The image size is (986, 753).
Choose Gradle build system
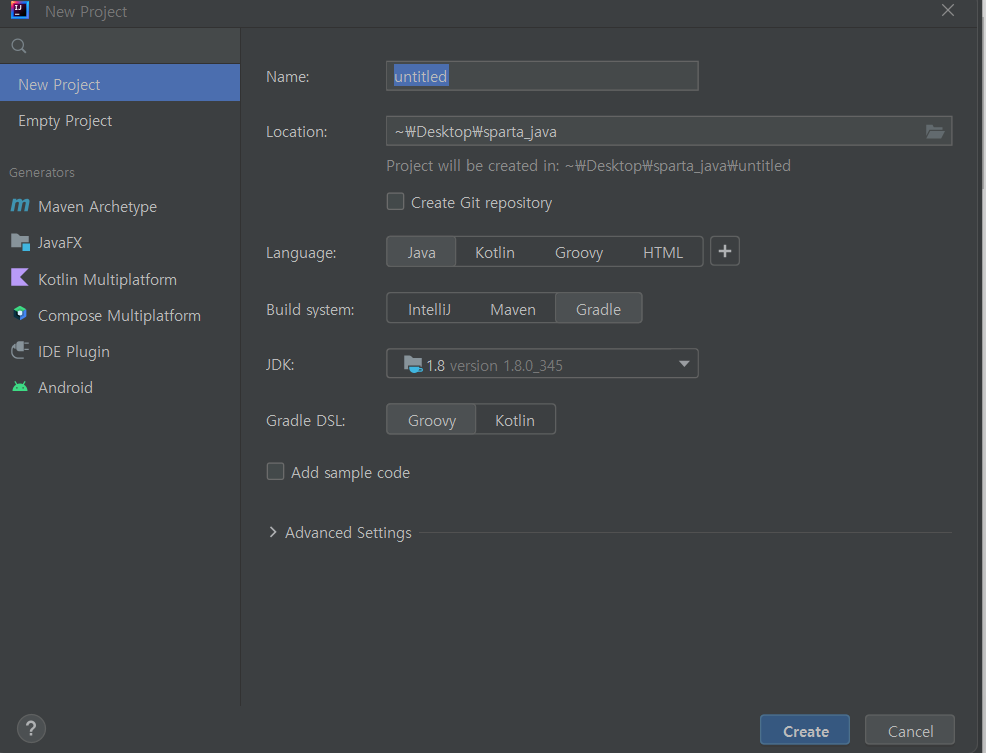click(598, 309)
